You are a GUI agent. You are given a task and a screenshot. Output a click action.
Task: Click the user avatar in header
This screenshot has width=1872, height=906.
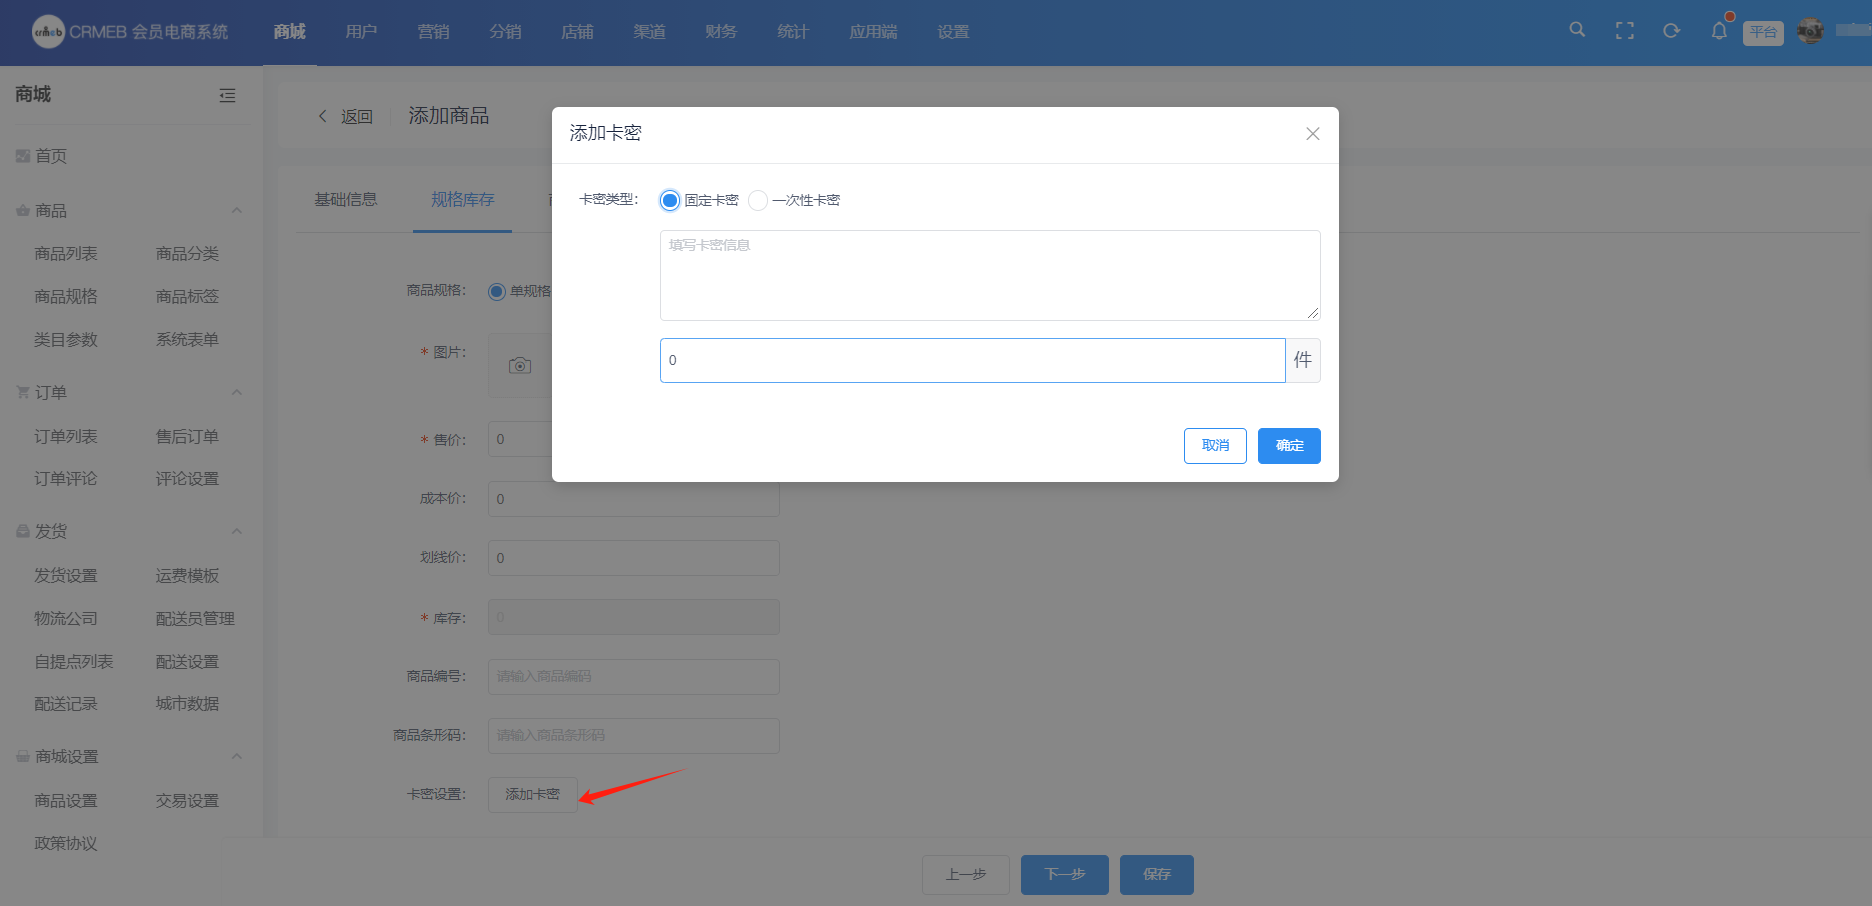1810,31
